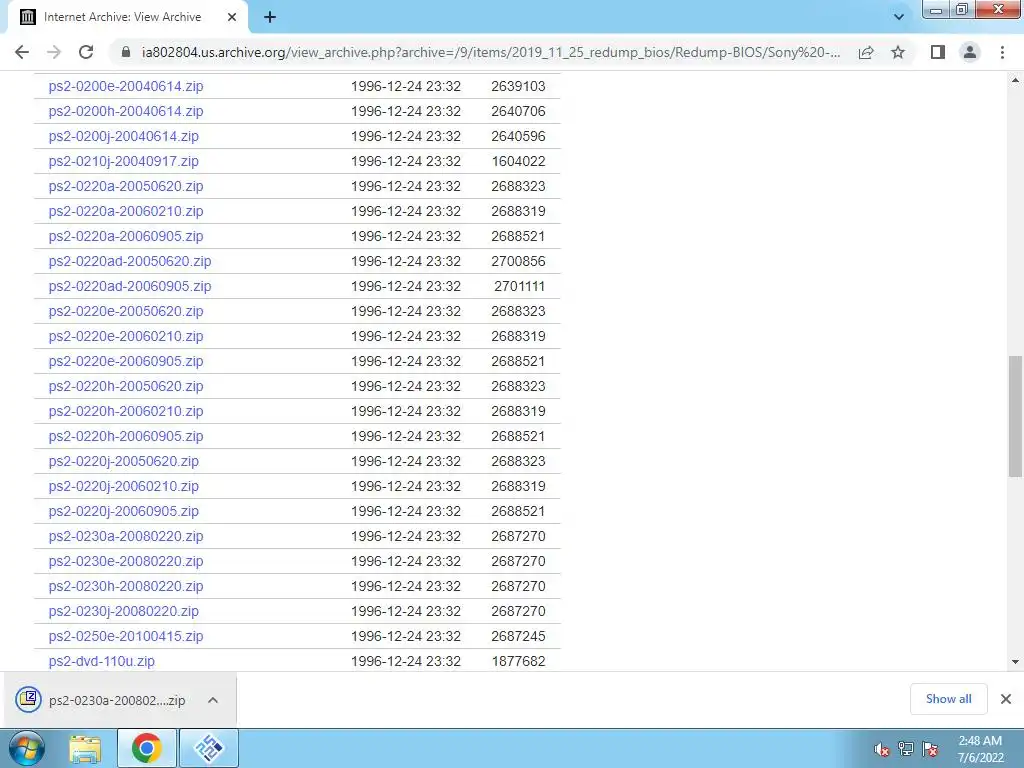Open ps2-0200j-20040614.zip link

pos(123,136)
